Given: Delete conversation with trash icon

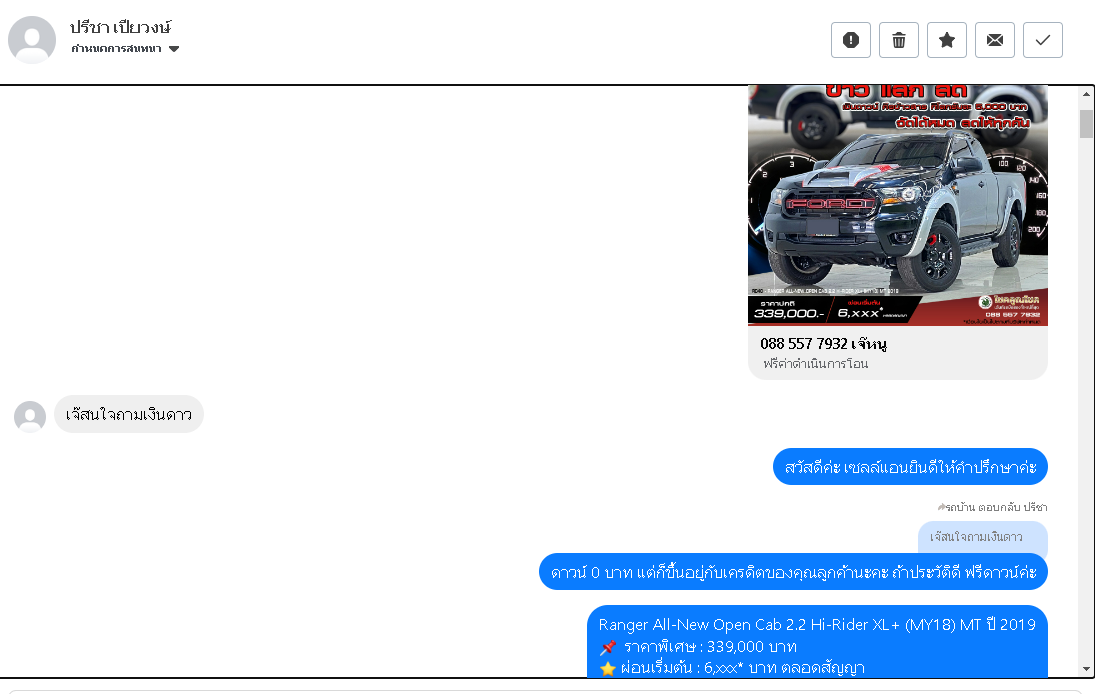Looking at the screenshot, I should [x=899, y=40].
